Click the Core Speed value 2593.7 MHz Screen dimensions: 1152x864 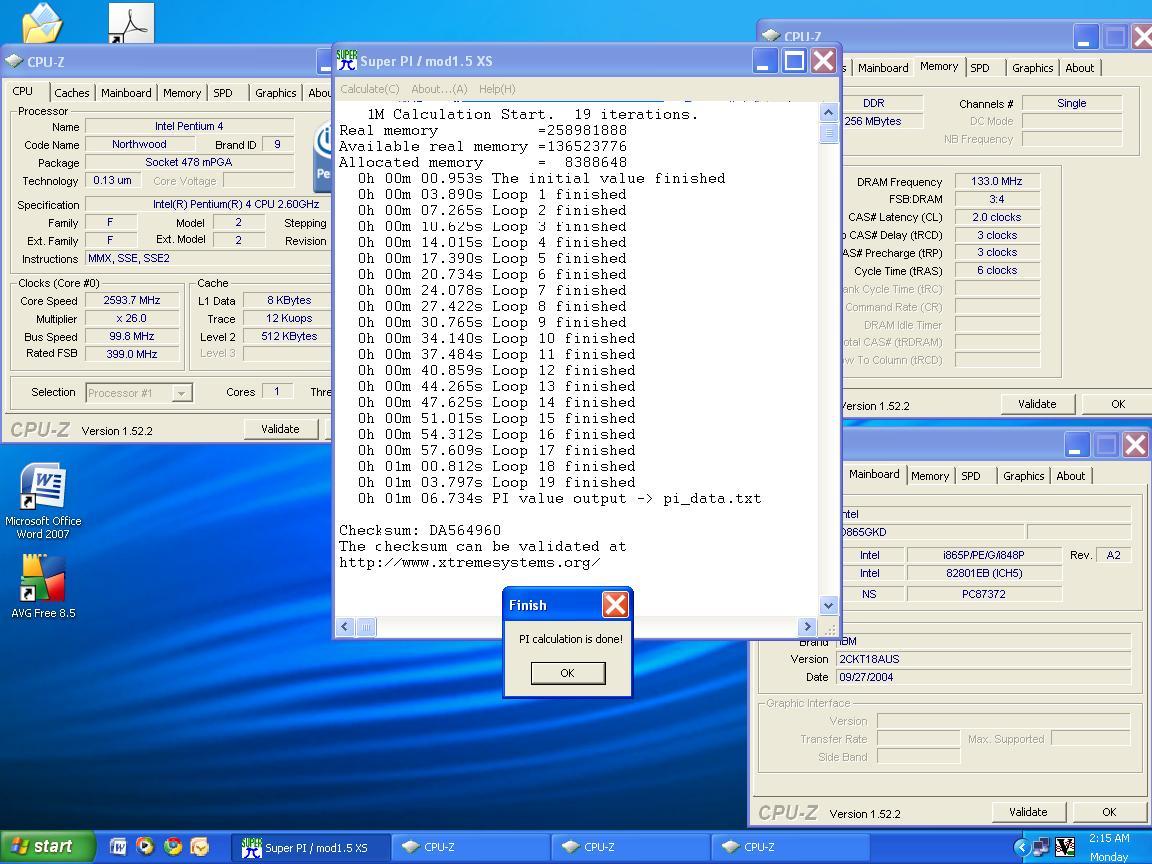(x=132, y=300)
